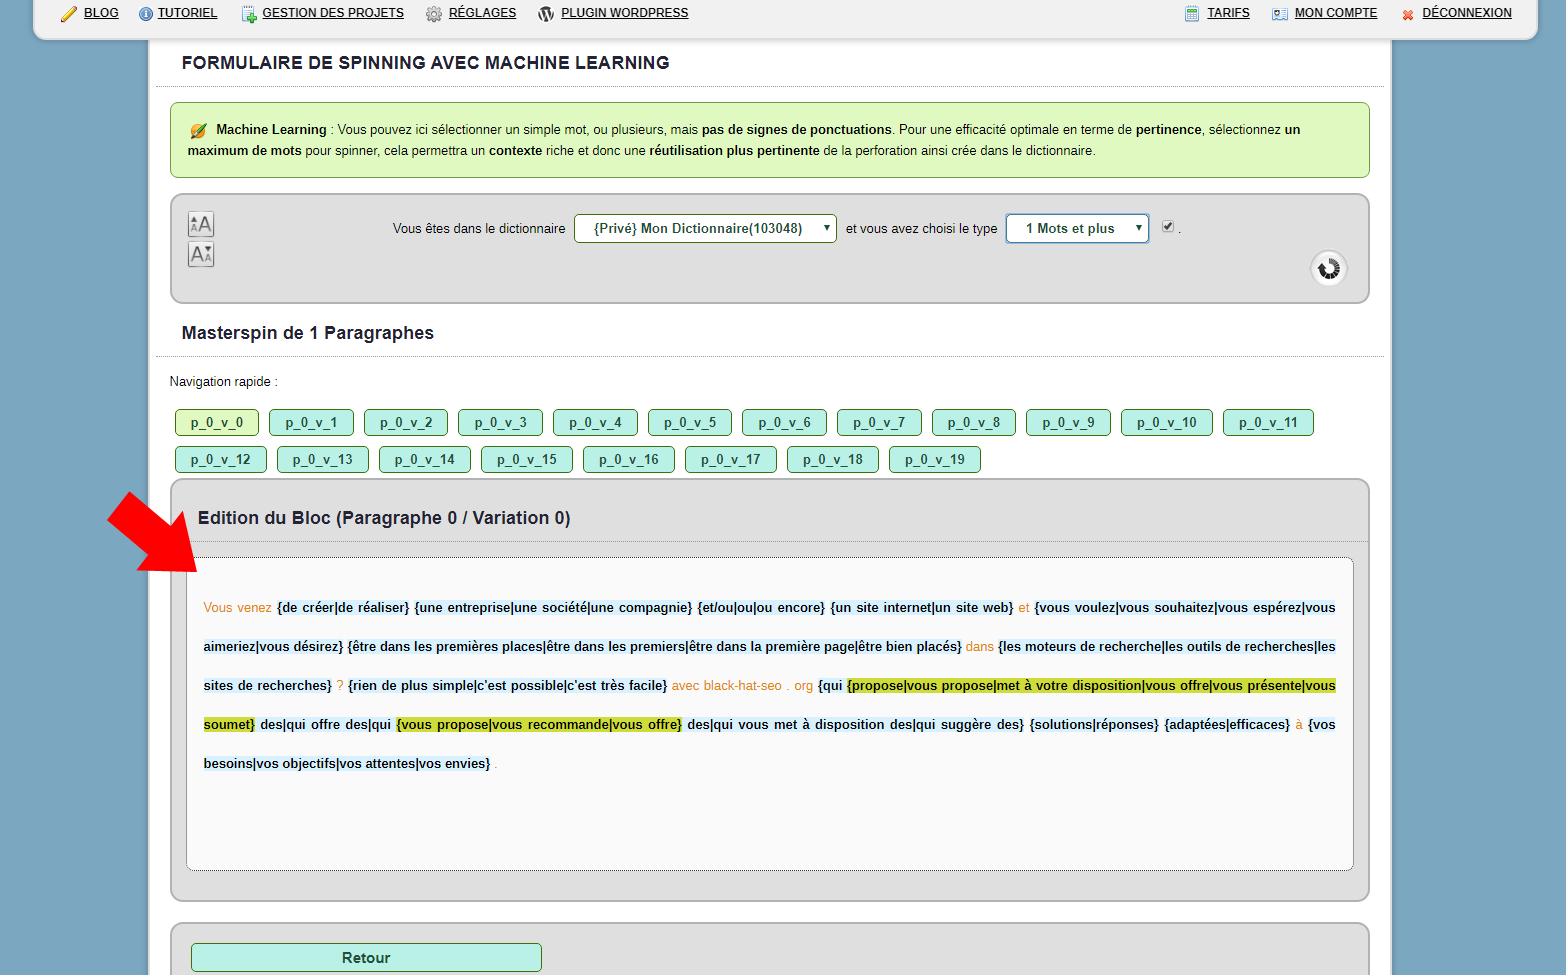
Task: Jump to variation p_0_v_4
Action: point(595,423)
